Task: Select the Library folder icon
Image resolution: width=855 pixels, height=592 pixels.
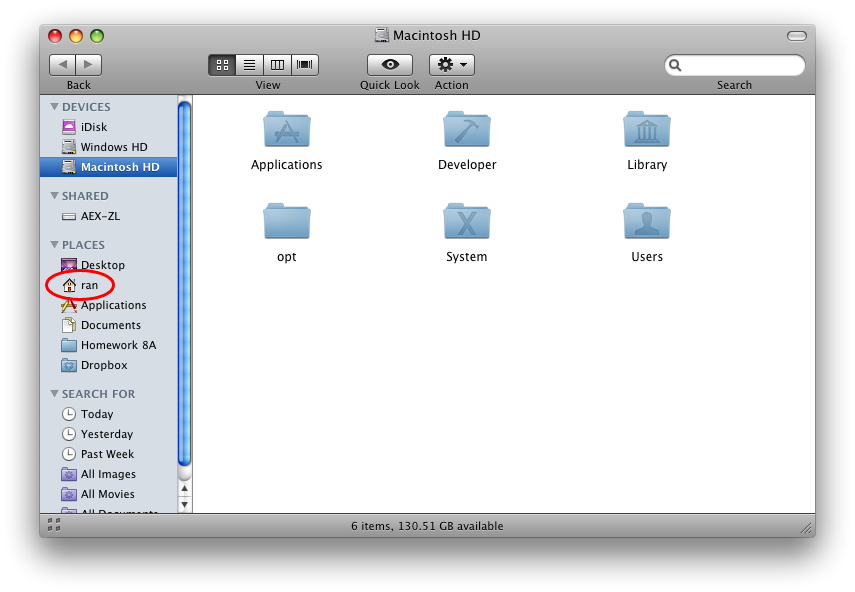Action: (647, 130)
